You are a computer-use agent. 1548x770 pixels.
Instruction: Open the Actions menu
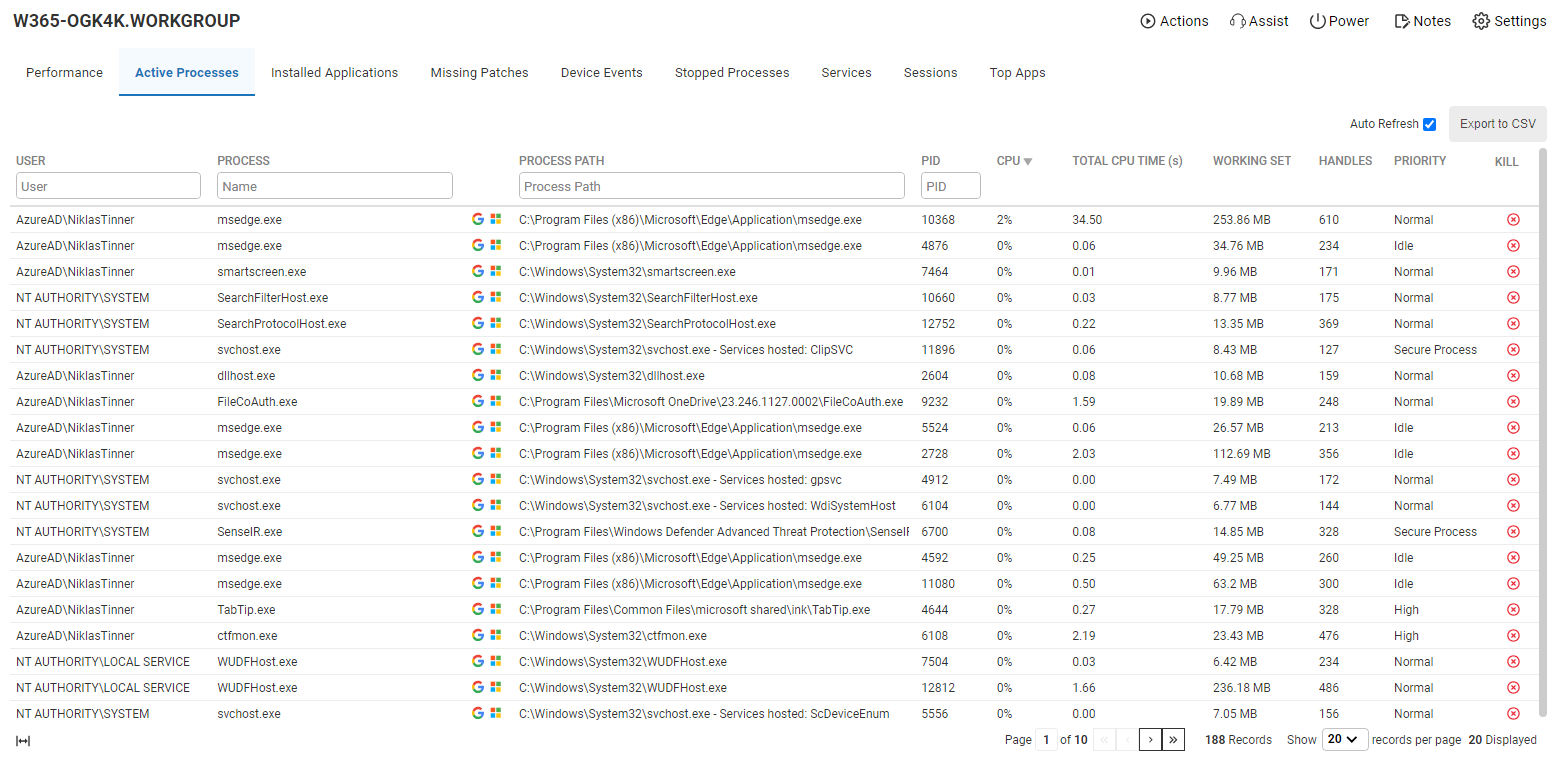click(1174, 21)
